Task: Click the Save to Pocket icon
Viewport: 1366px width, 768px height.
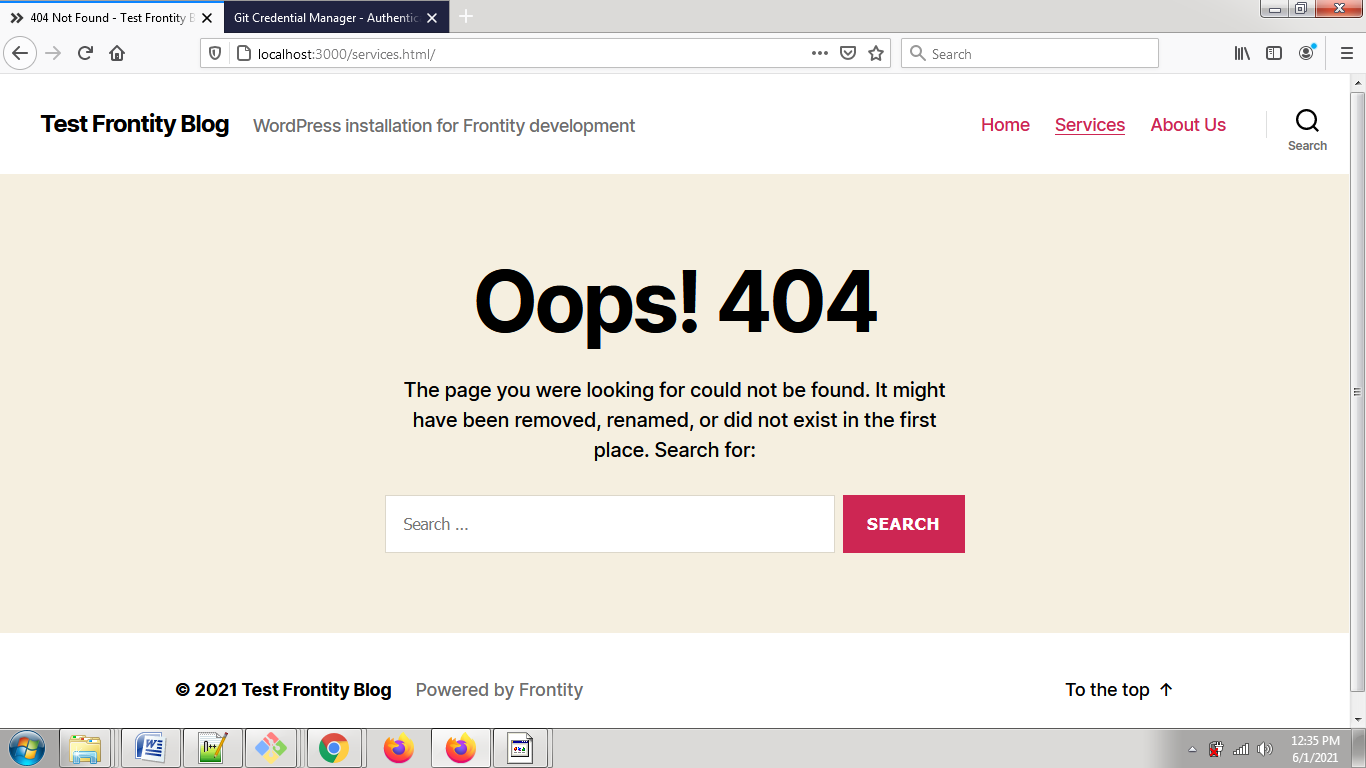Action: [848, 54]
